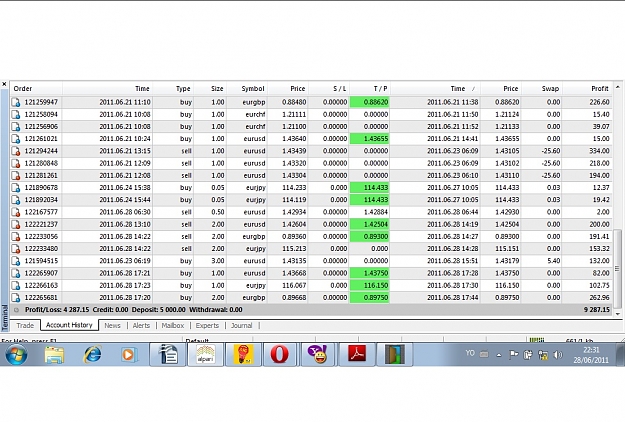
Task: Click the profit value 334.00
Action: pyautogui.click(x=599, y=151)
